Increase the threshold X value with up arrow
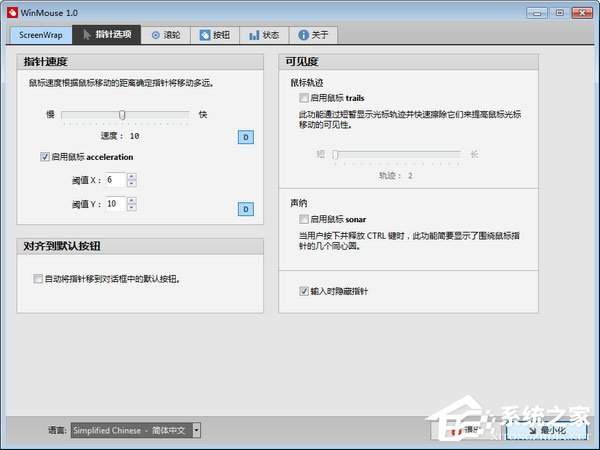The width and height of the screenshot is (600, 450). pos(131,176)
